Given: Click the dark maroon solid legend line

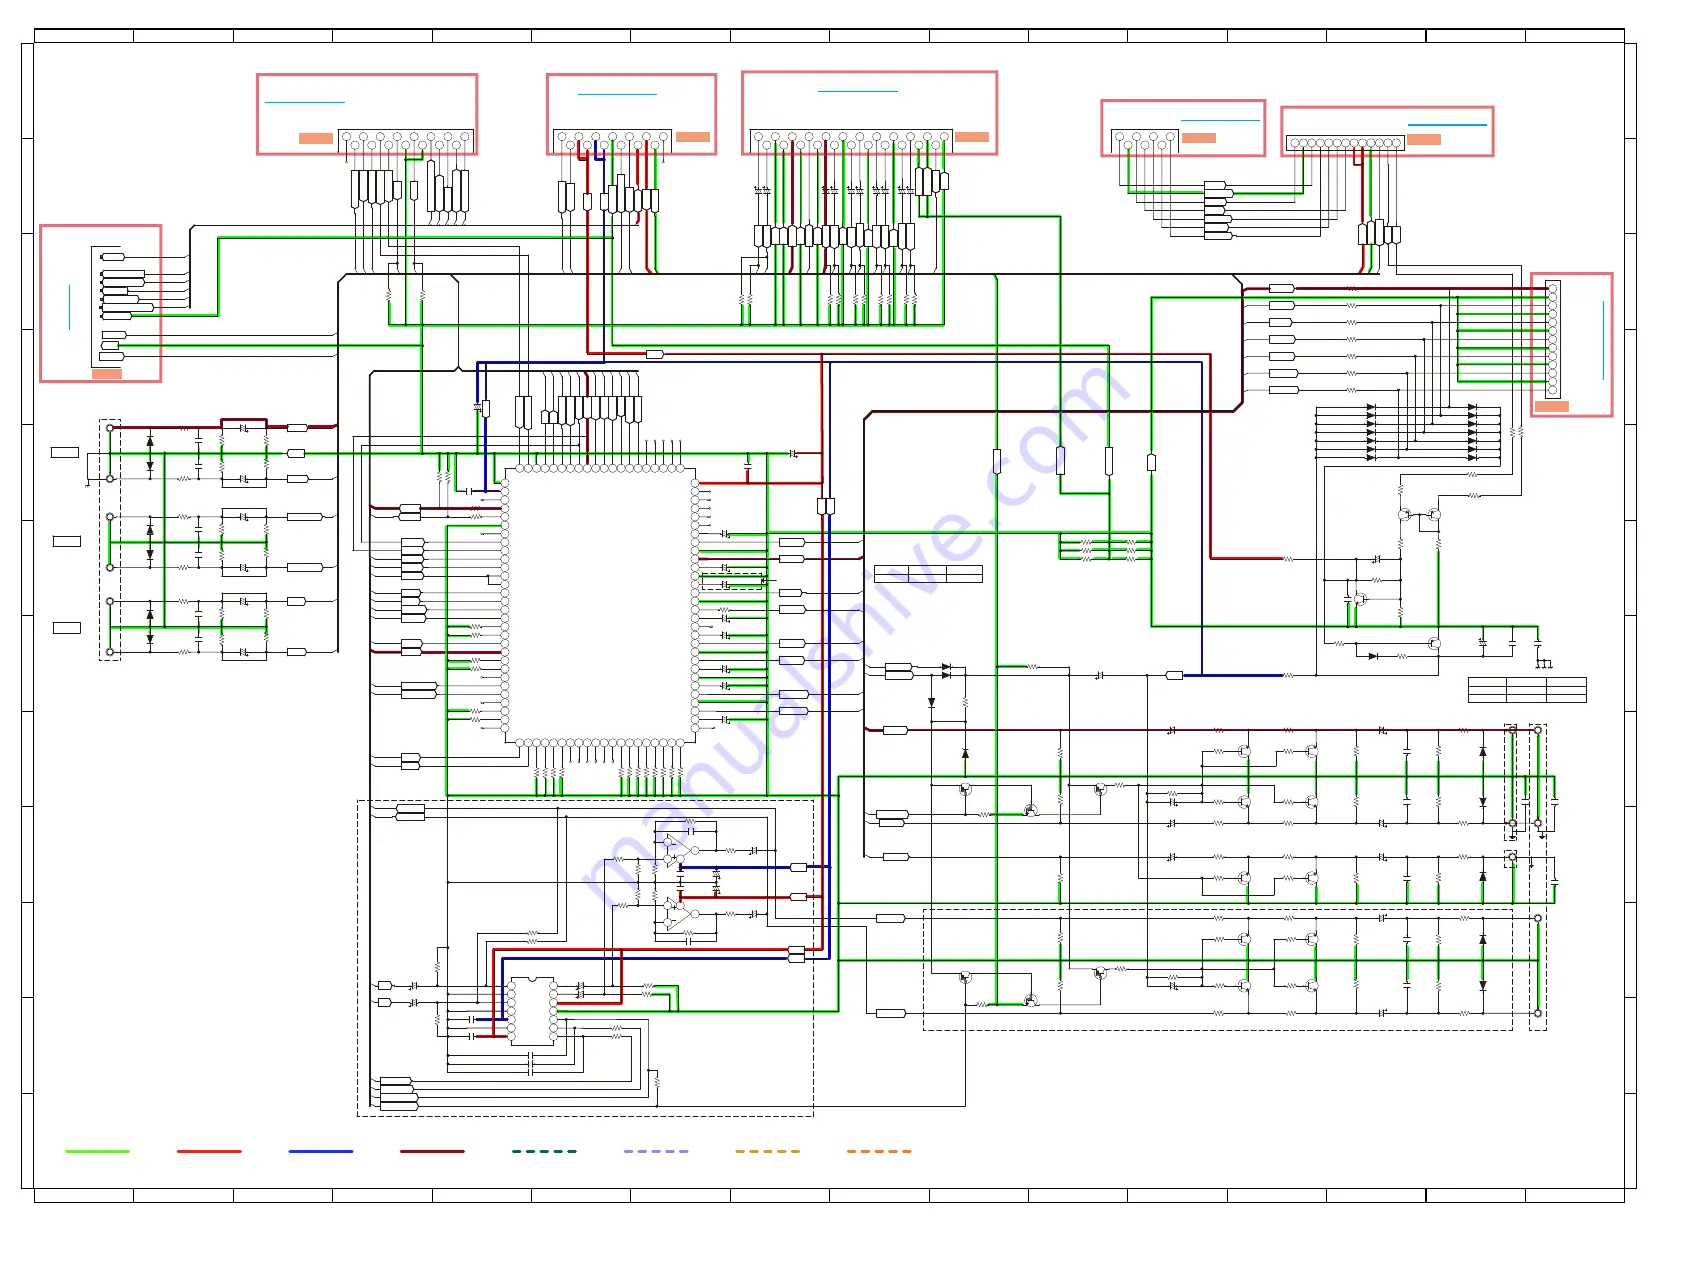Looking at the screenshot, I should tap(432, 1151).
